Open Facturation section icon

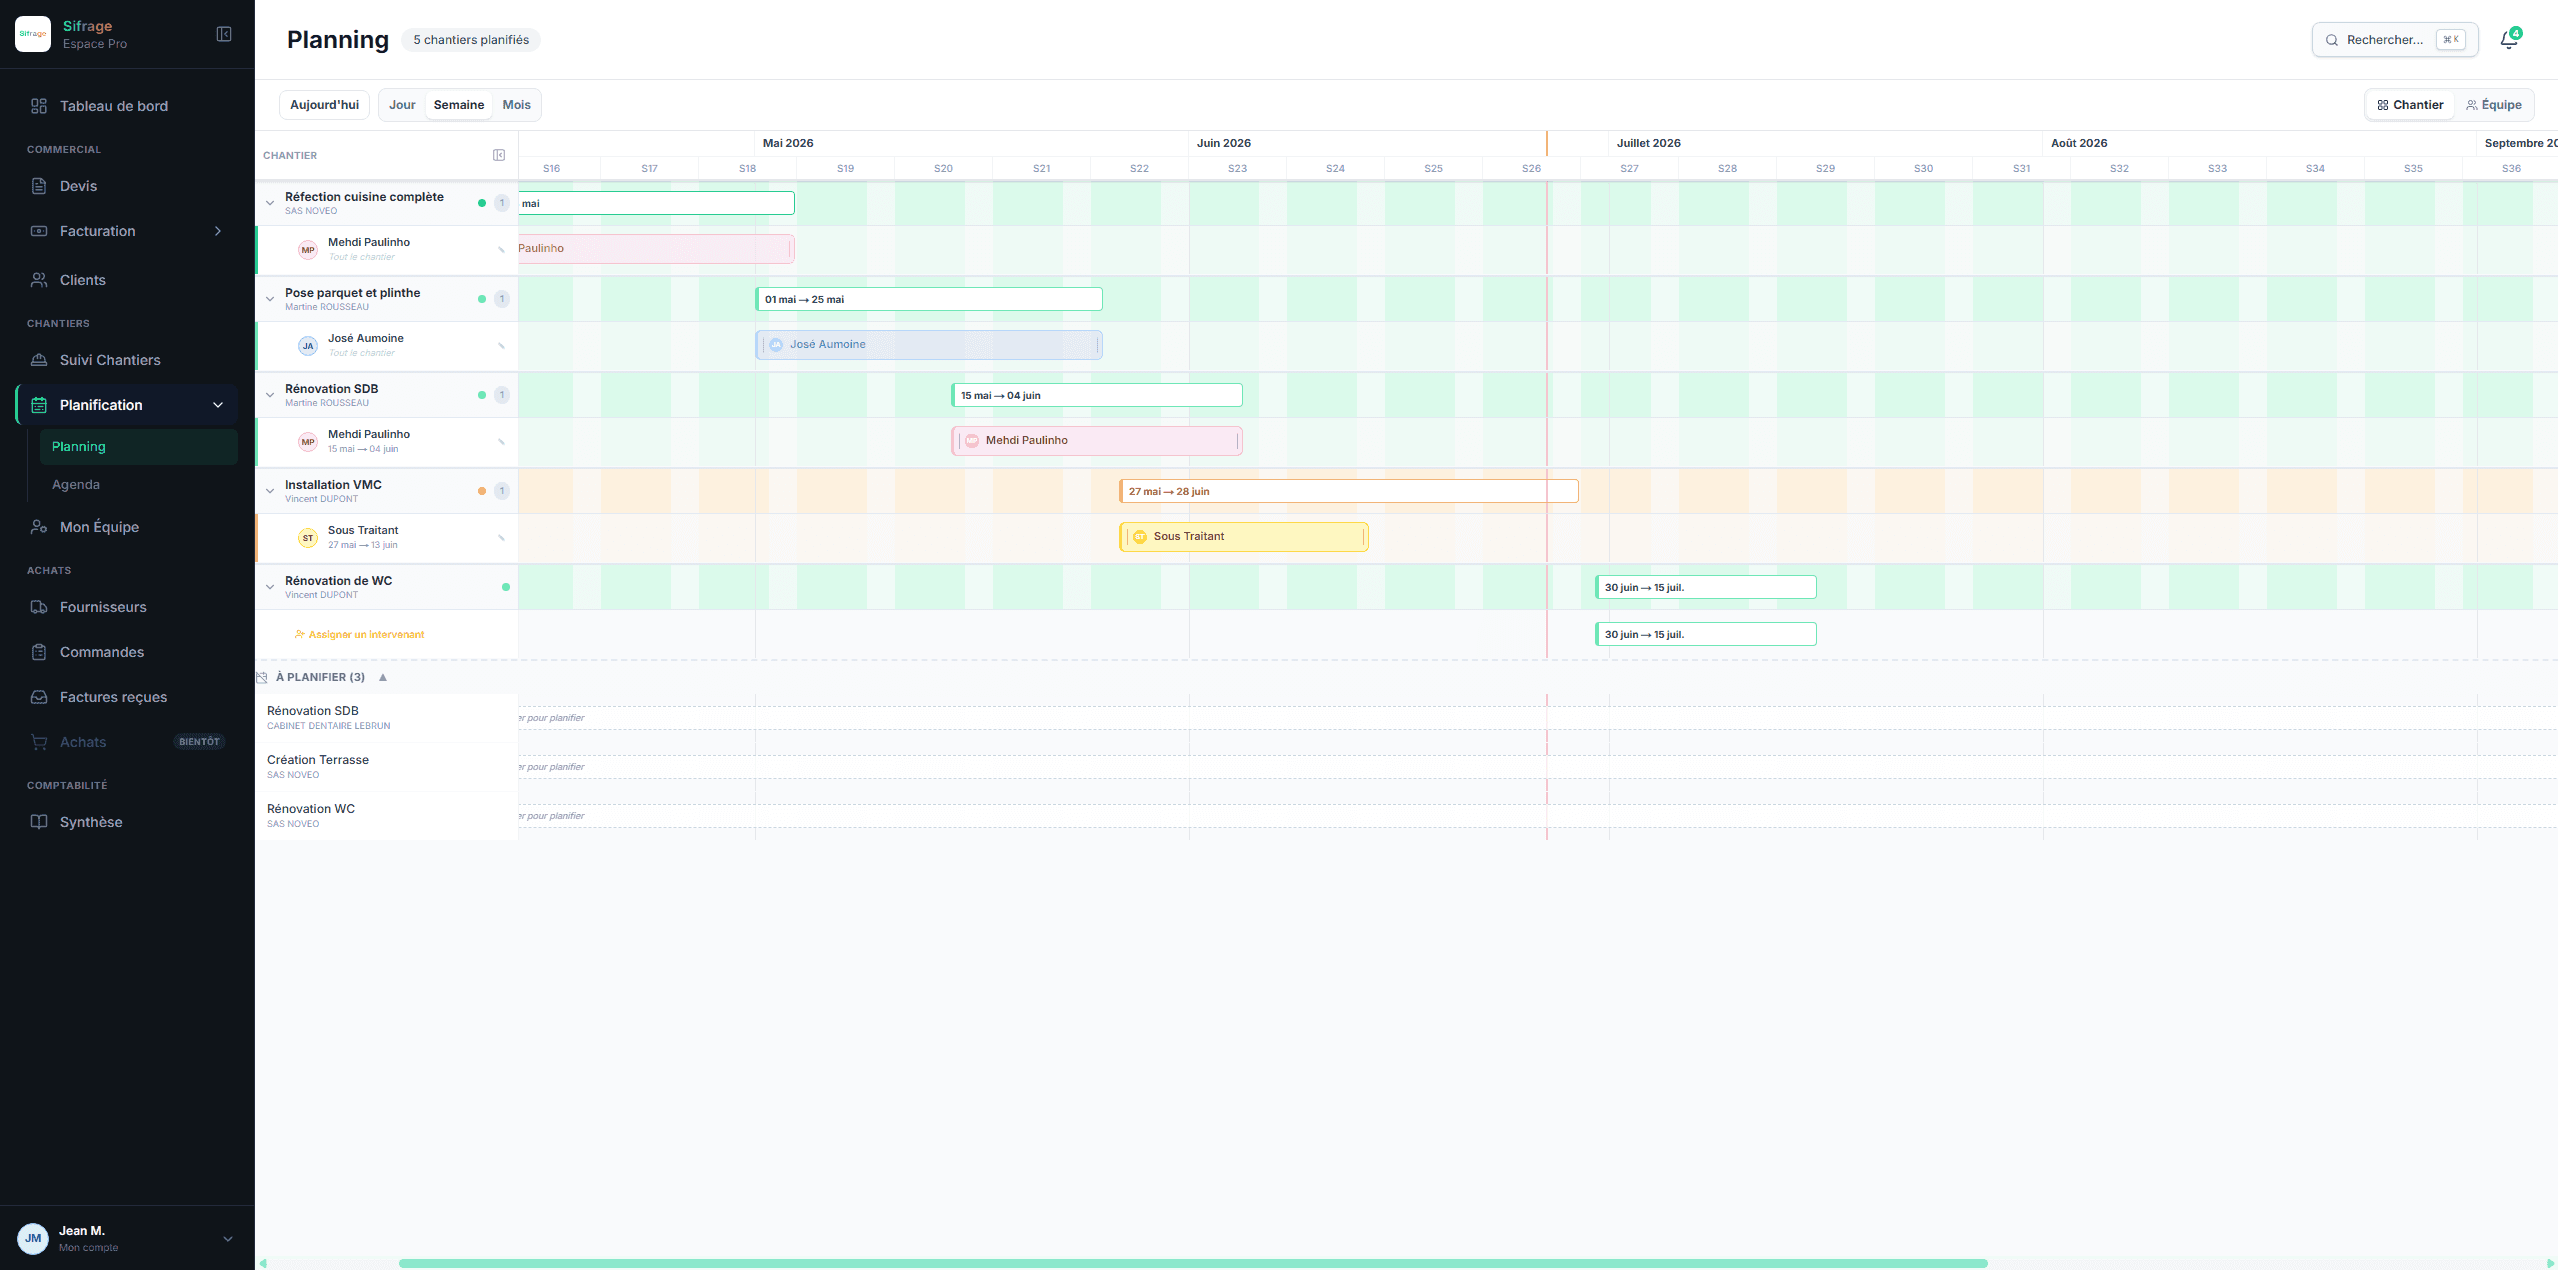[39, 231]
